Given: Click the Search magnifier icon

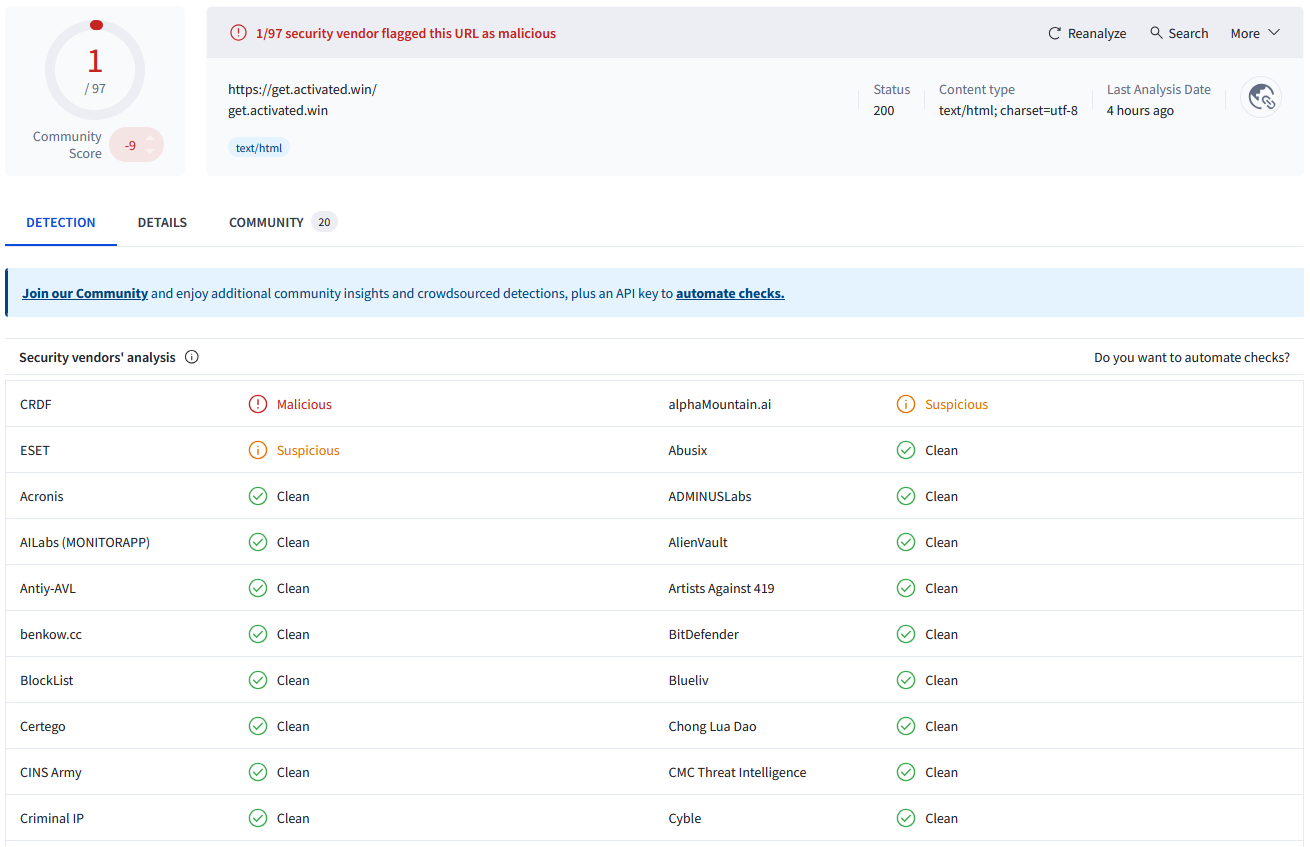Looking at the screenshot, I should [x=1156, y=33].
